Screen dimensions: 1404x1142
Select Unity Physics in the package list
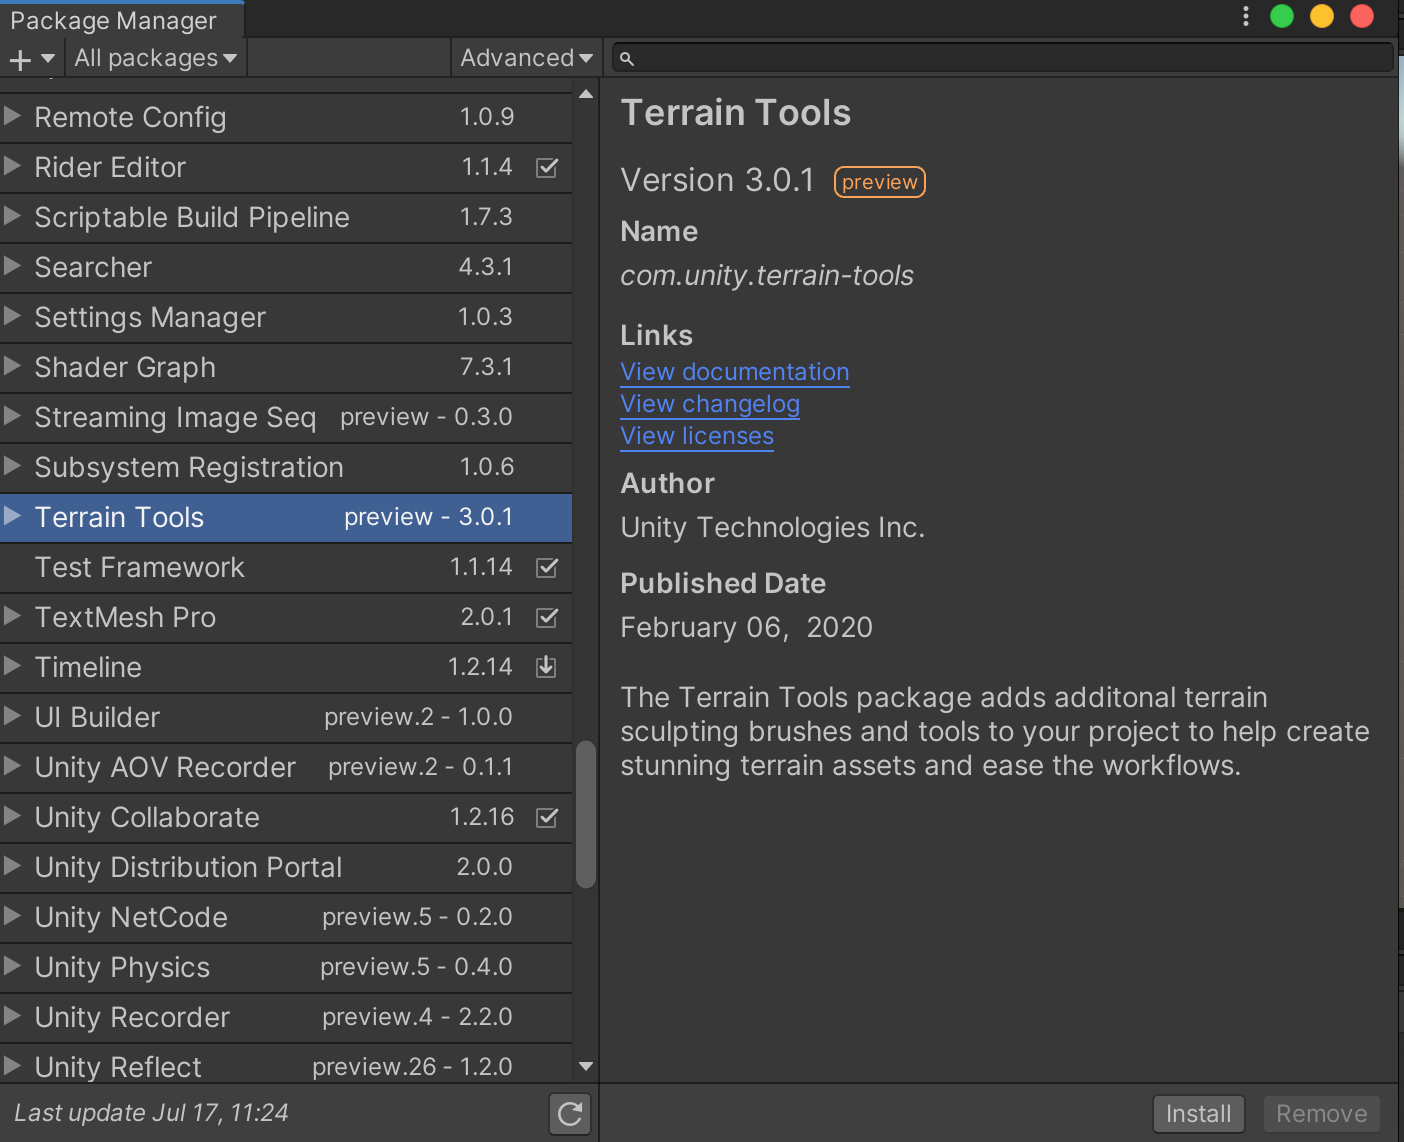click(x=122, y=967)
